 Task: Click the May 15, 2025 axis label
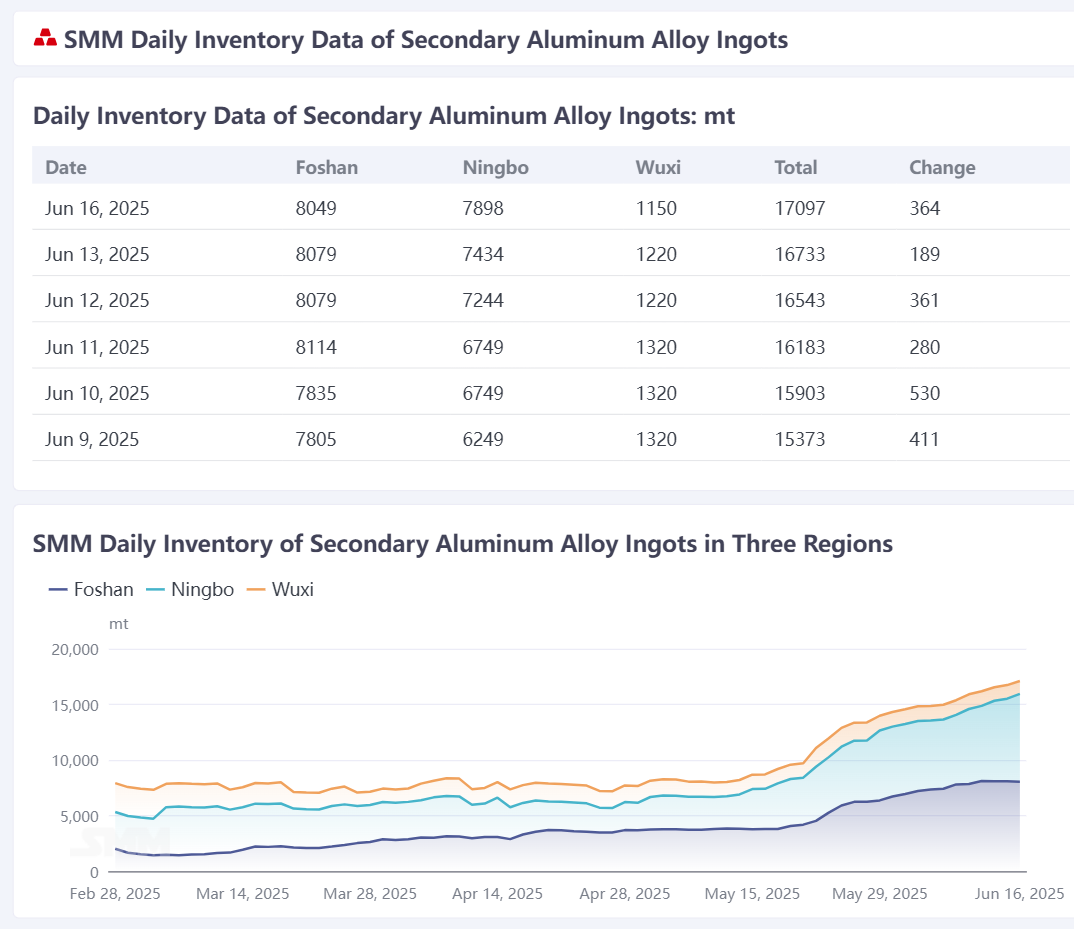coord(752,893)
